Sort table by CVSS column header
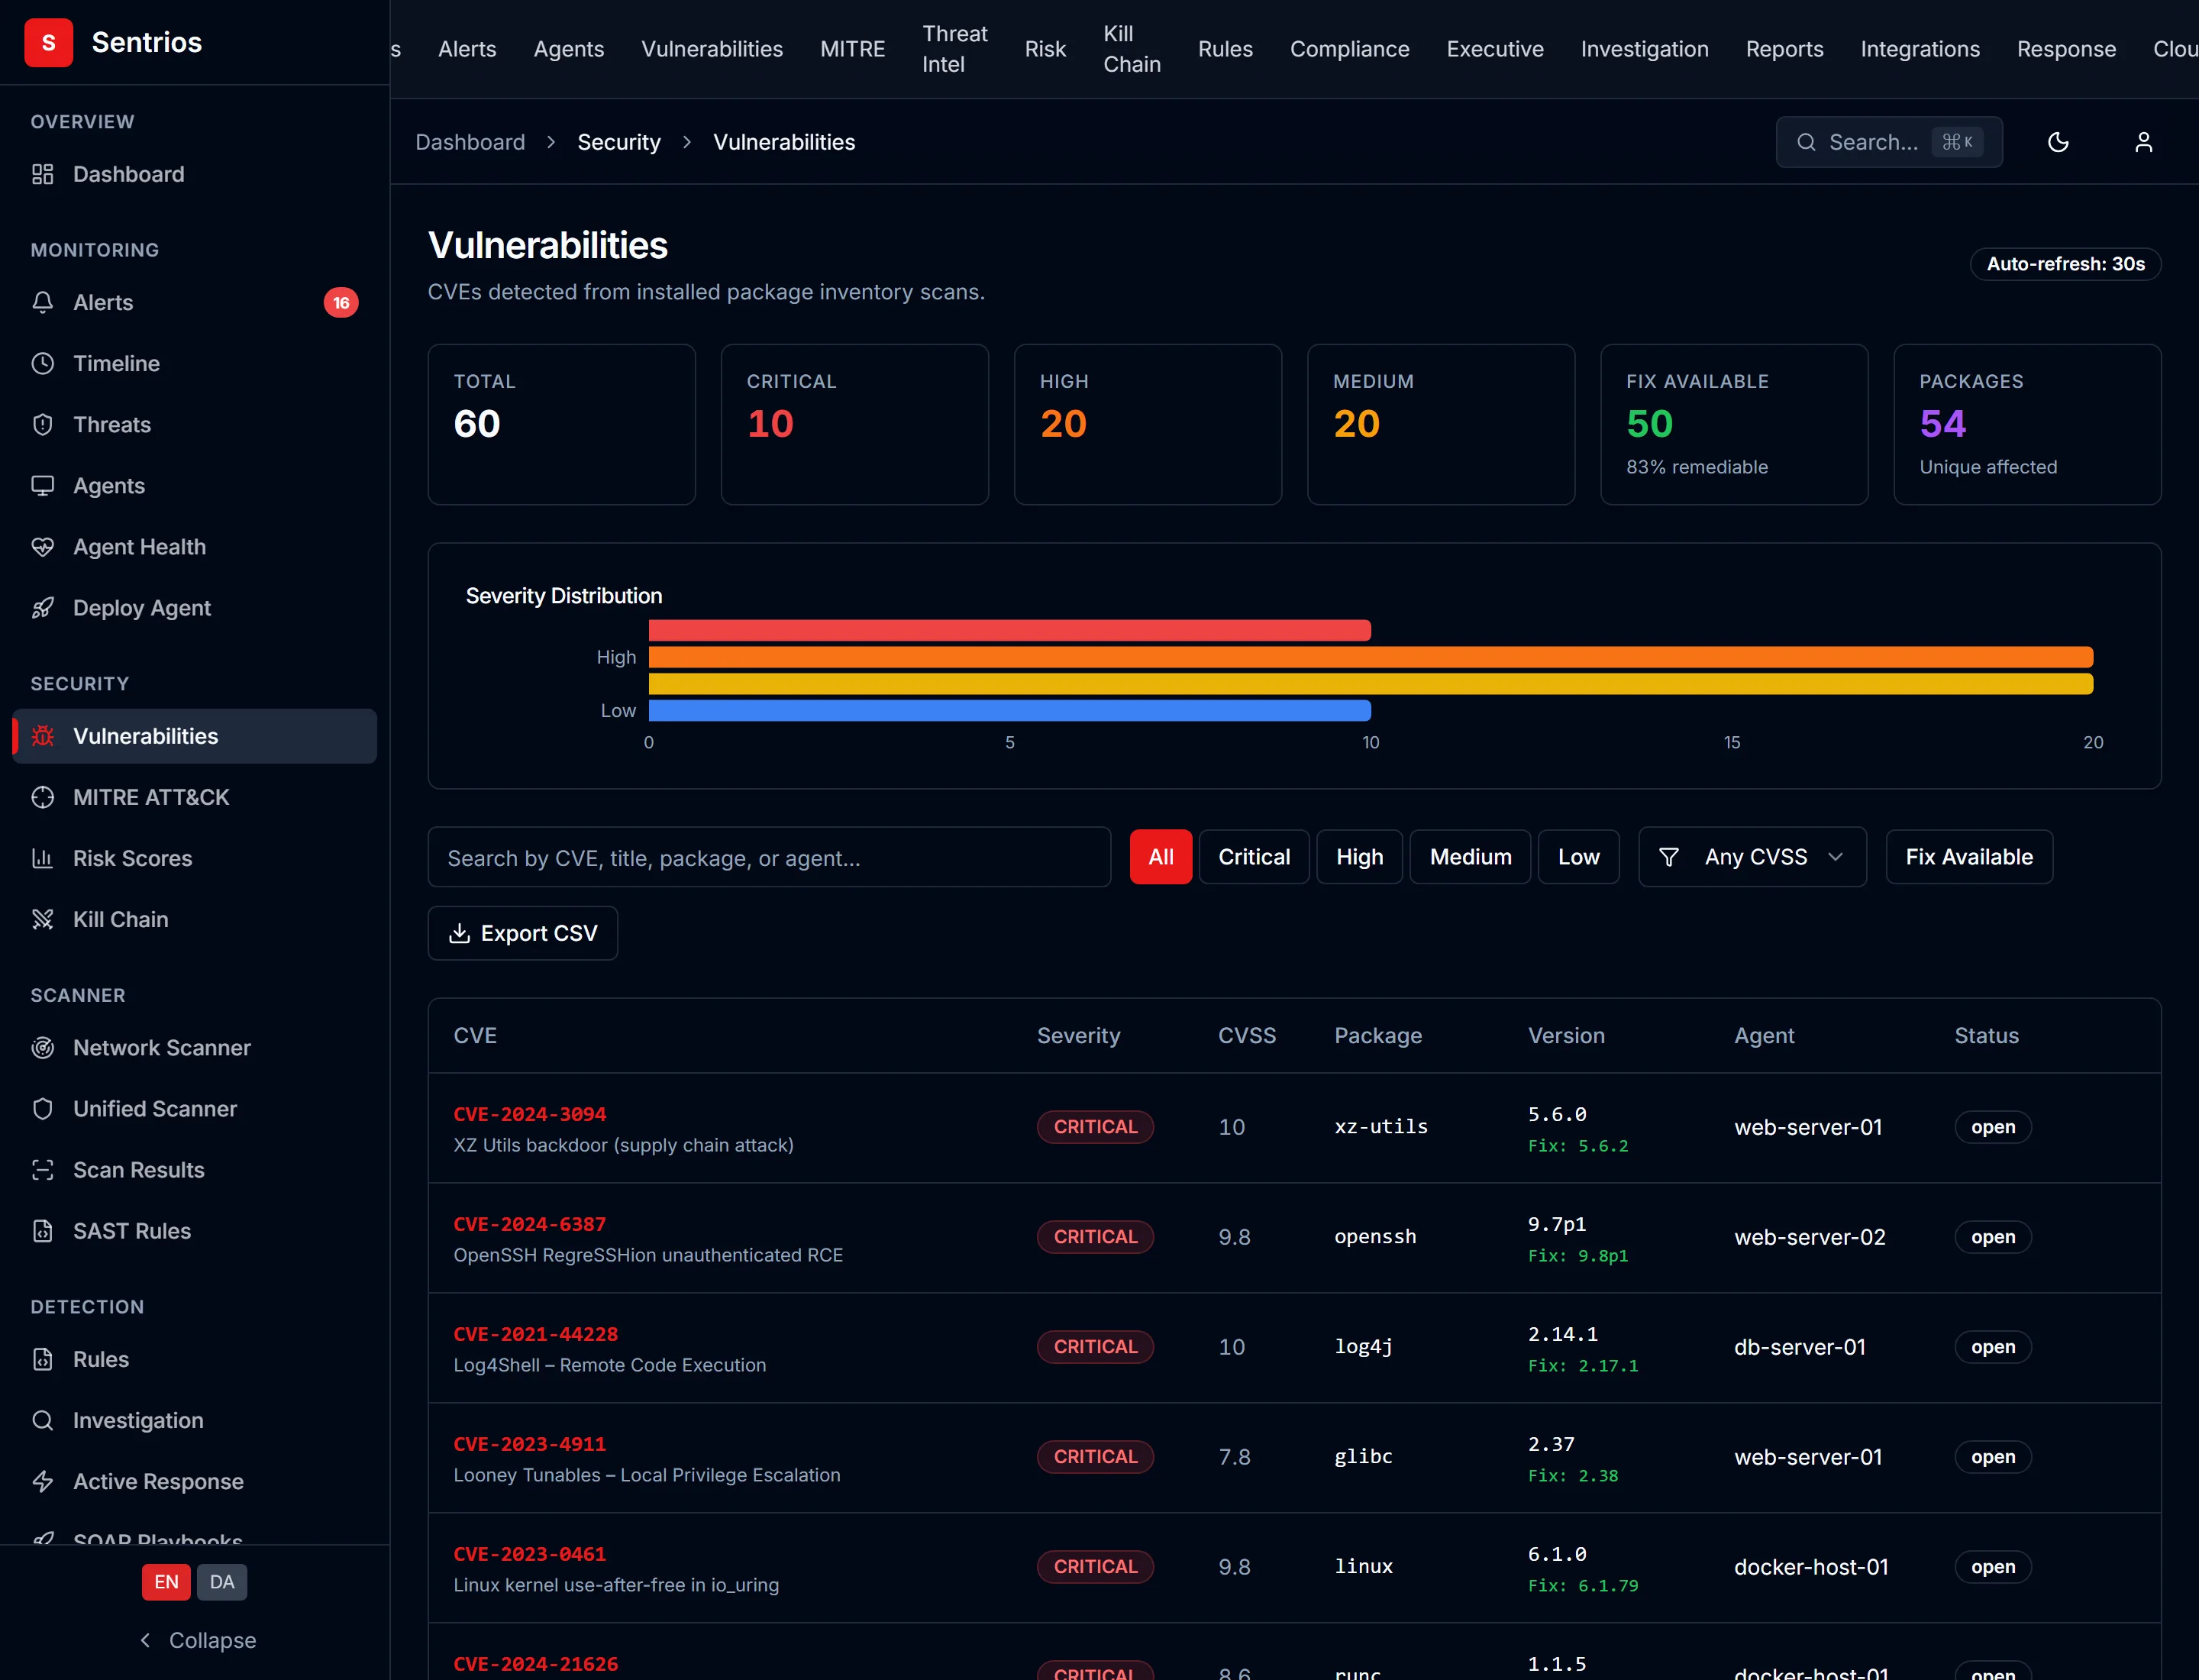 [x=1246, y=1035]
